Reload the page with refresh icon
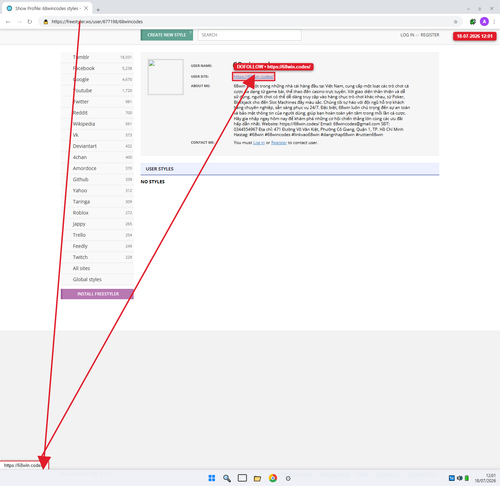Viewport: 500px width, 486px height. [x=30, y=22]
